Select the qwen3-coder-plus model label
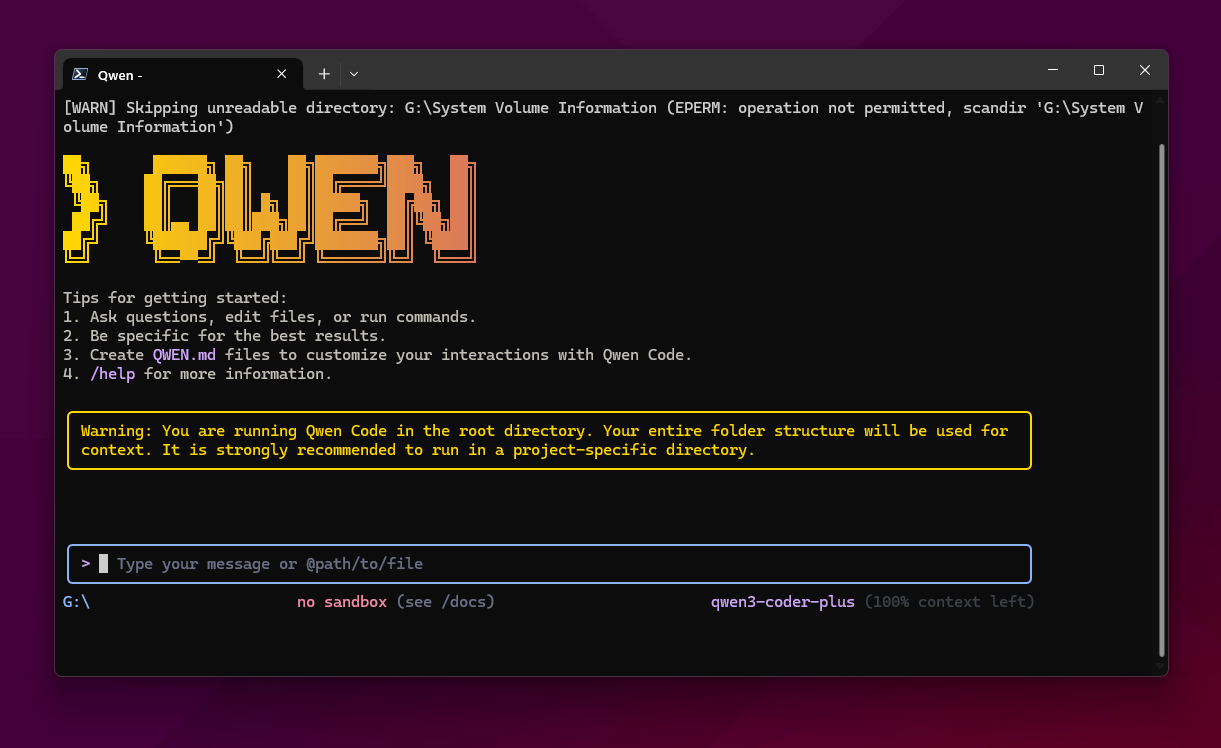Viewport: 1221px width, 748px height. [x=782, y=601]
